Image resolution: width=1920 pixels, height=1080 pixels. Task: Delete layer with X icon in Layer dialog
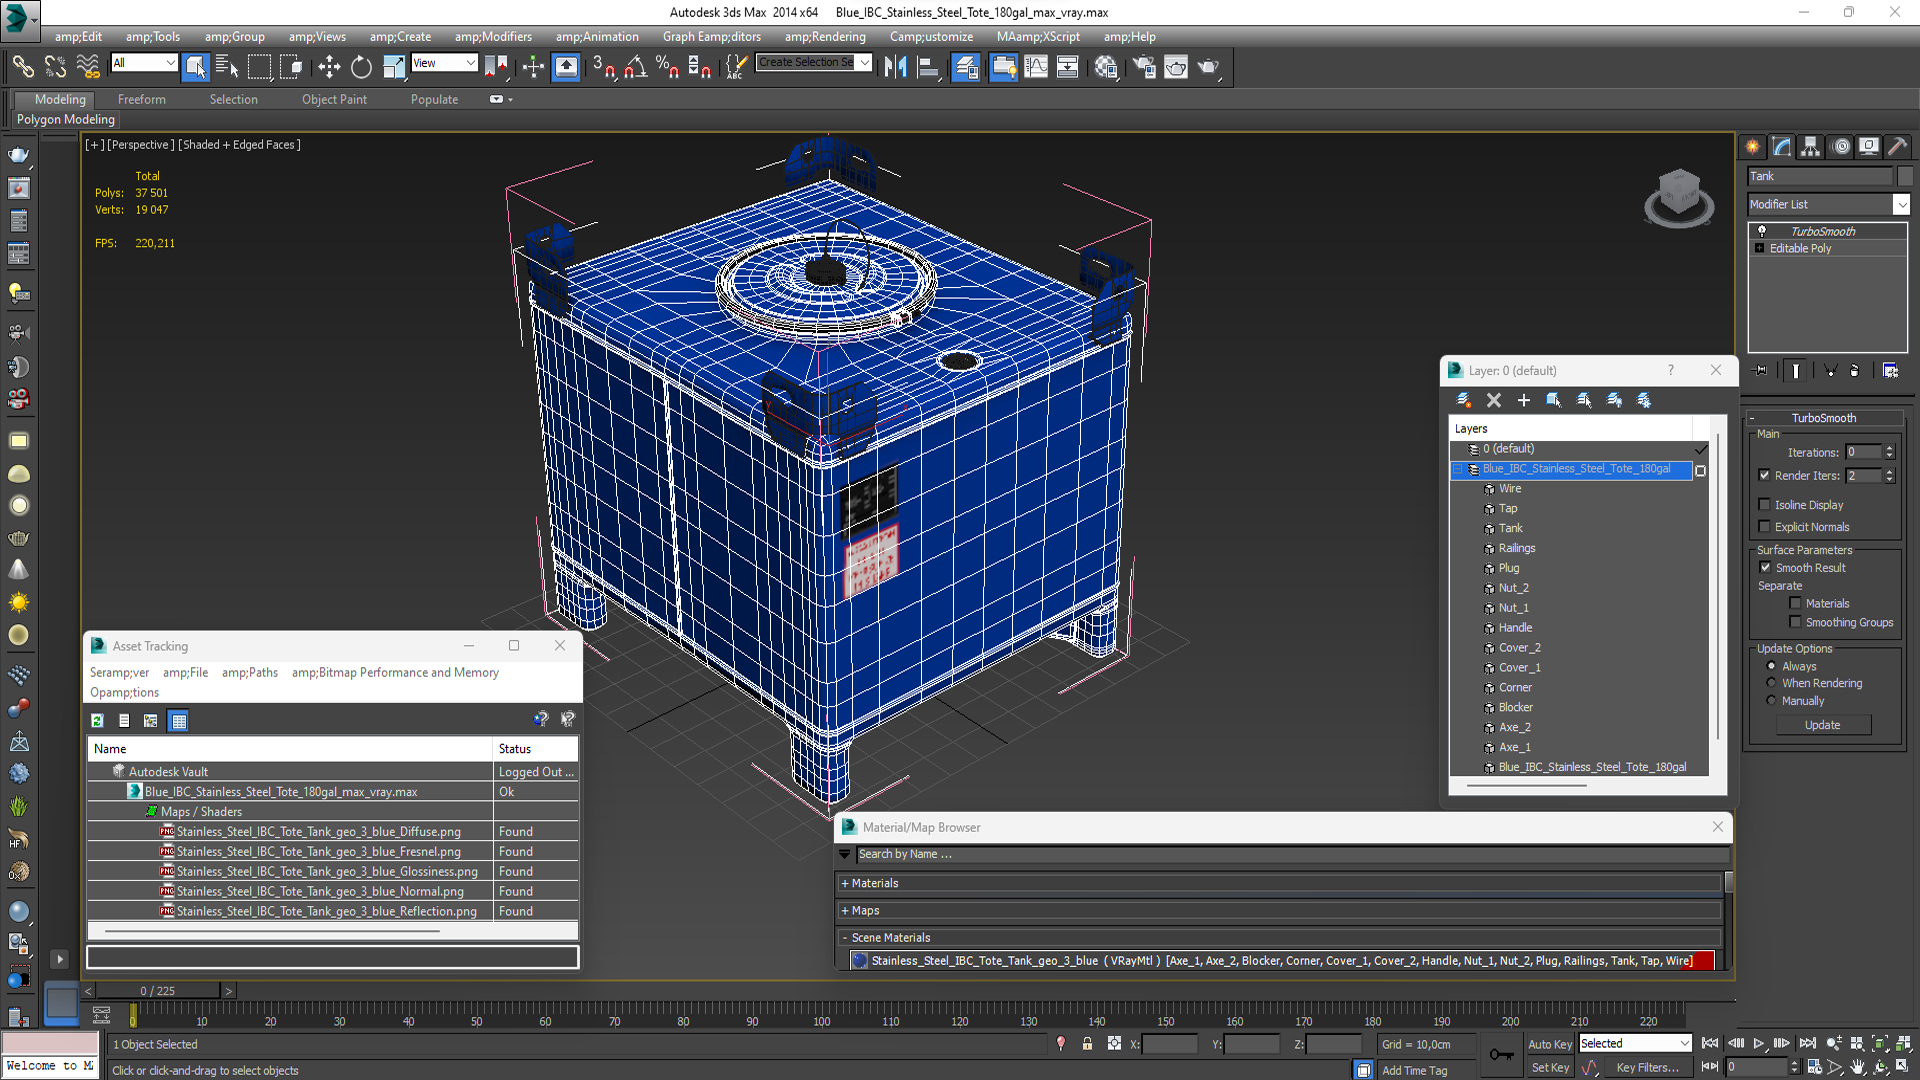click(x=1494, y=400)
